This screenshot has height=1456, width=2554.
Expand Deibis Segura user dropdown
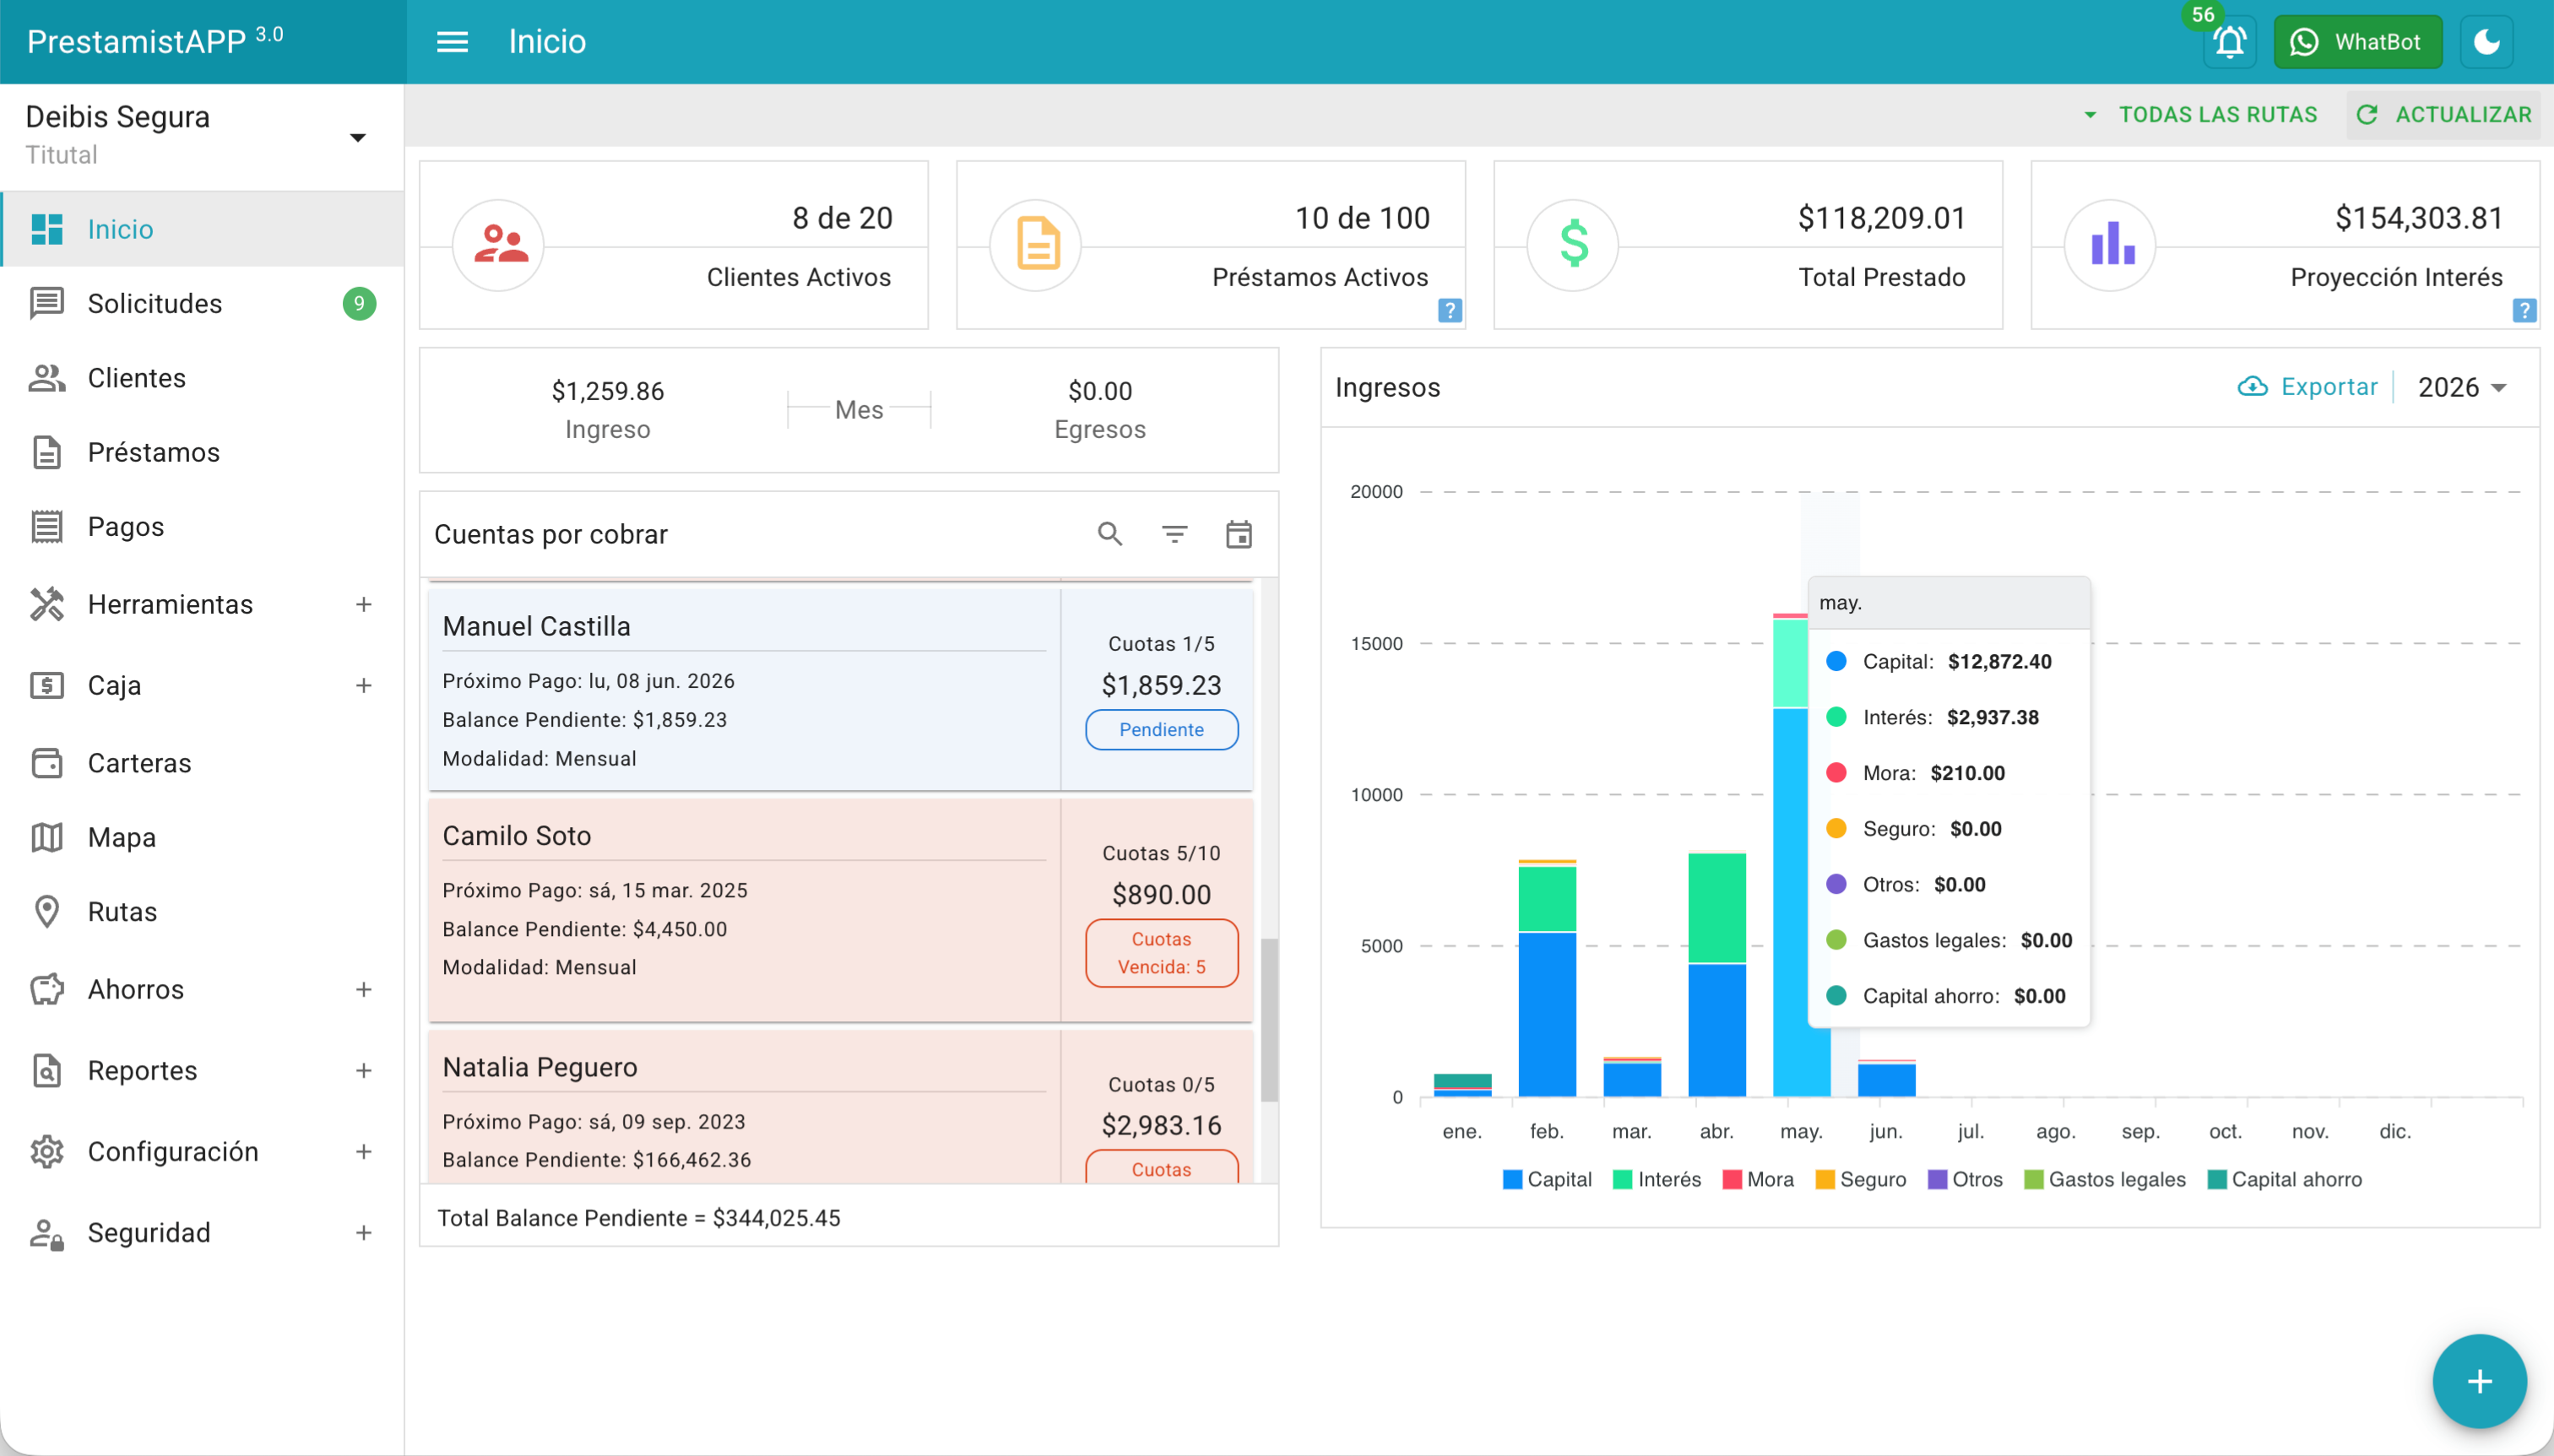point(357,137)
